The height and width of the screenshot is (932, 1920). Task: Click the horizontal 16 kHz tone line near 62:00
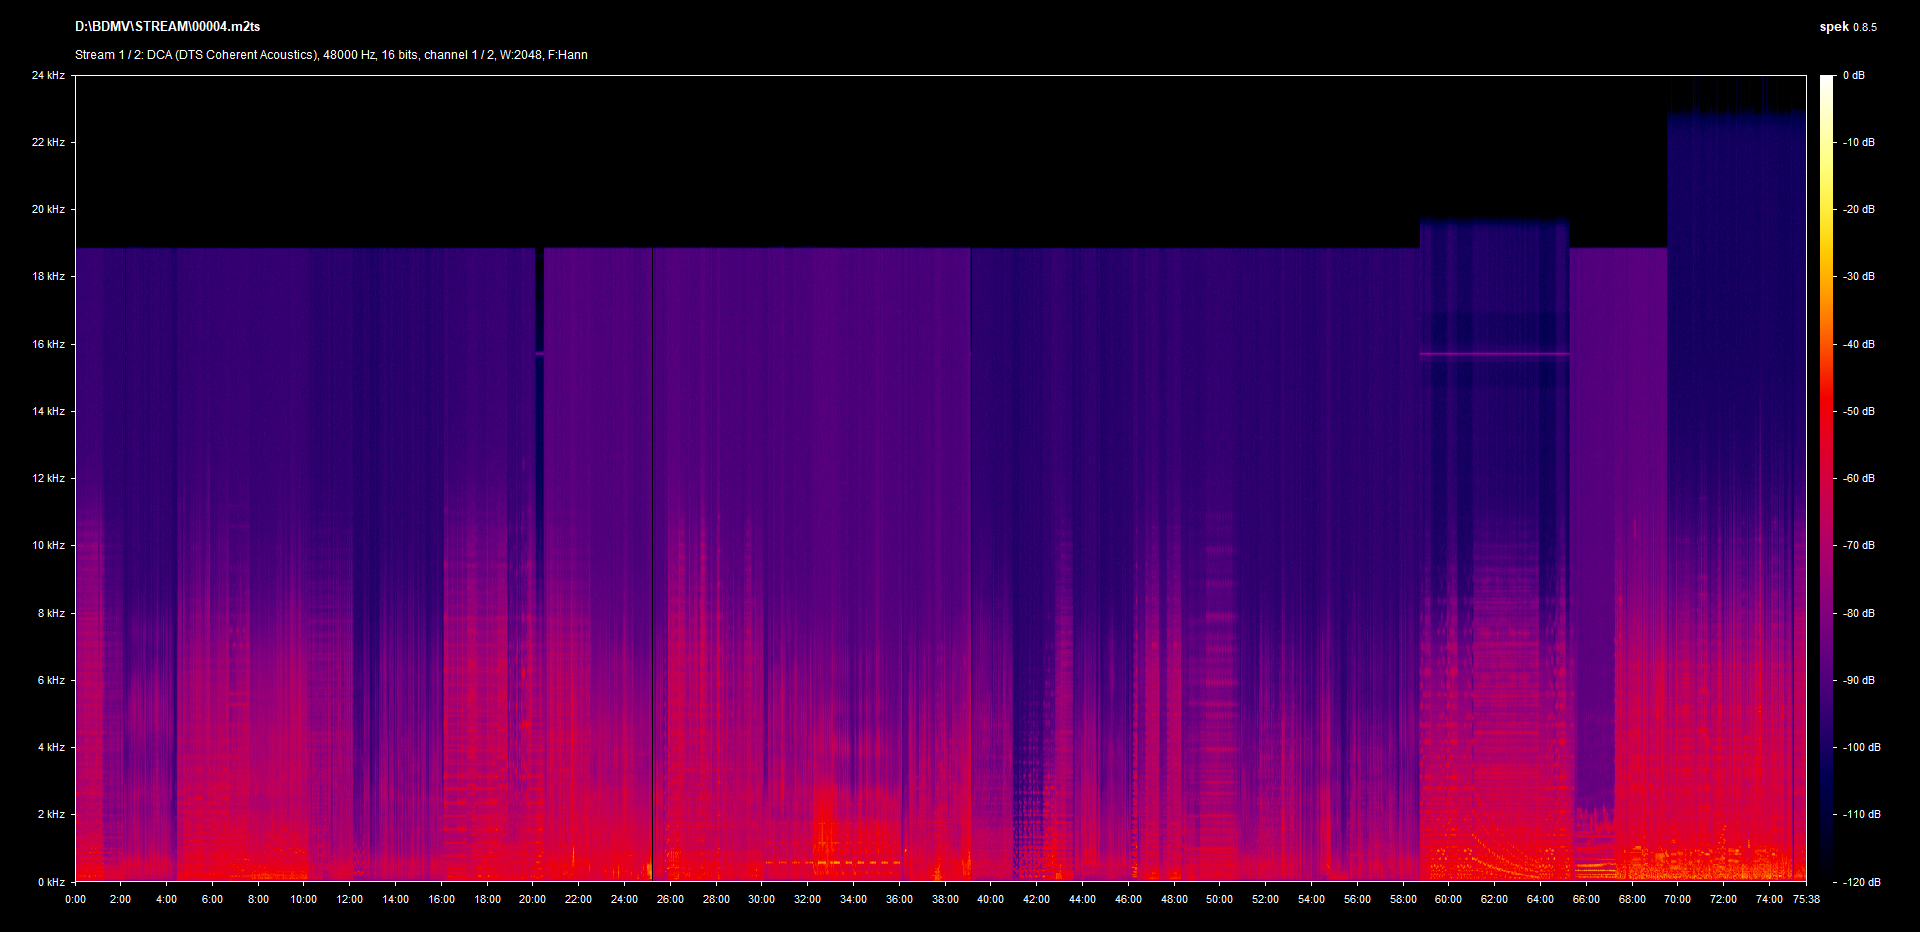pyautogui.click(x=1494, y=354)
